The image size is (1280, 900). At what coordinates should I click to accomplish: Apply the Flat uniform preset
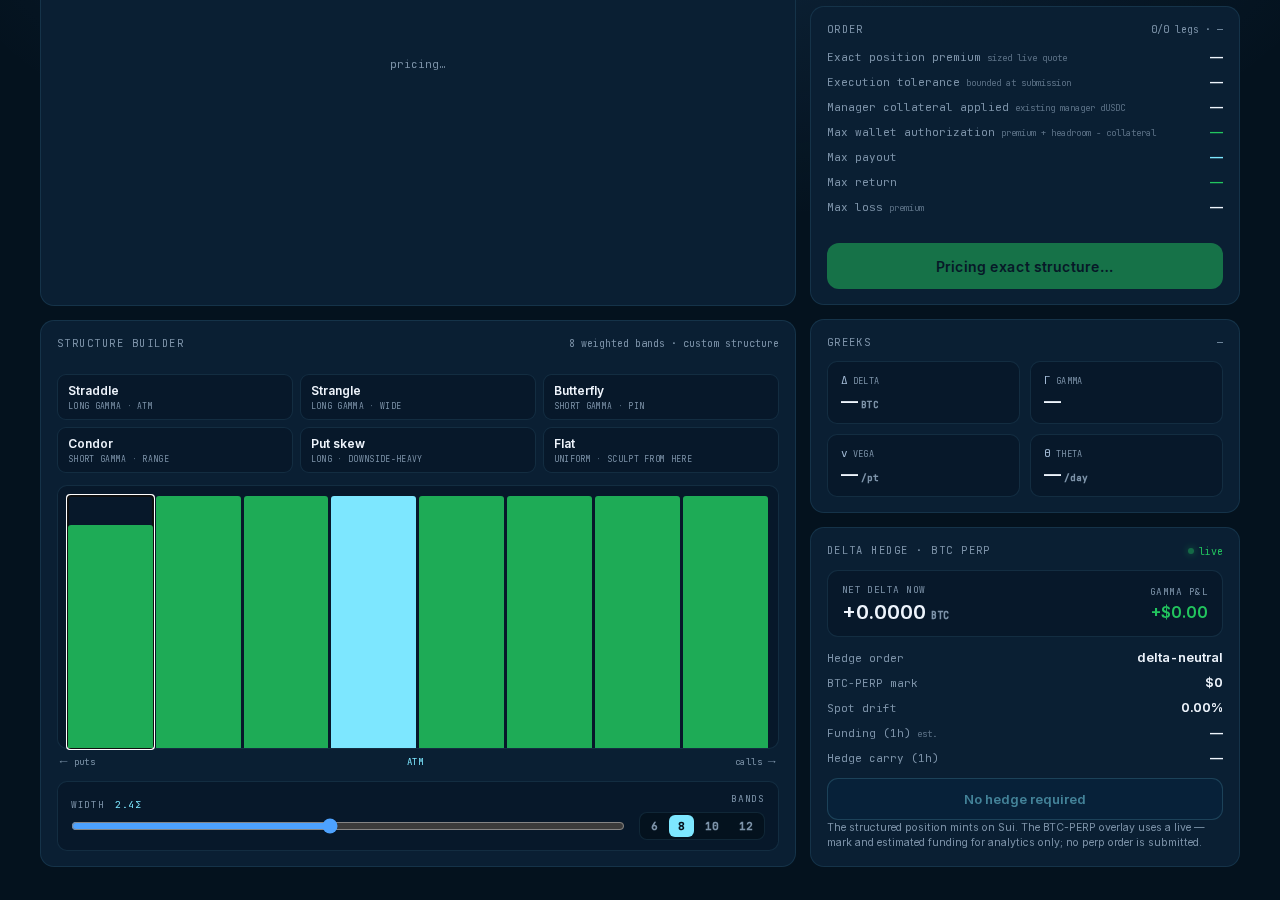[x=661, y=450]
